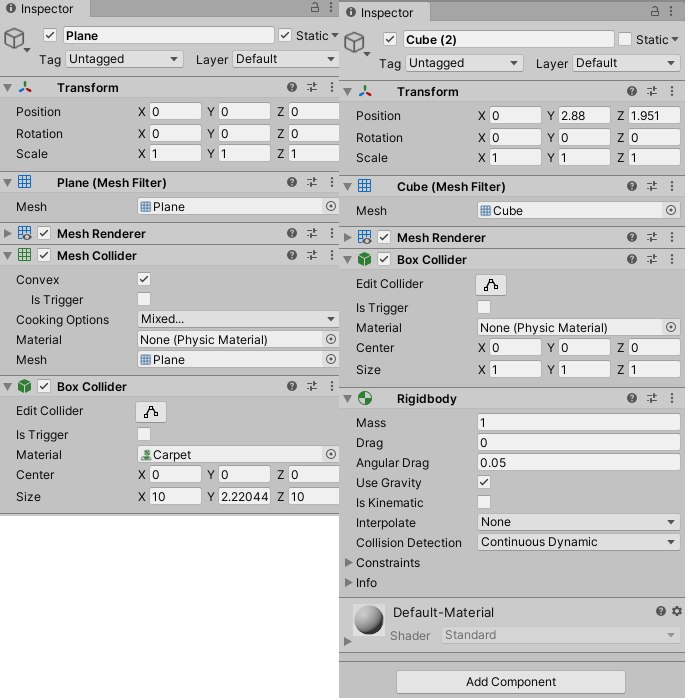Click Add Component button
Viewport: 689px width, 699px height.
click(511, 682)
